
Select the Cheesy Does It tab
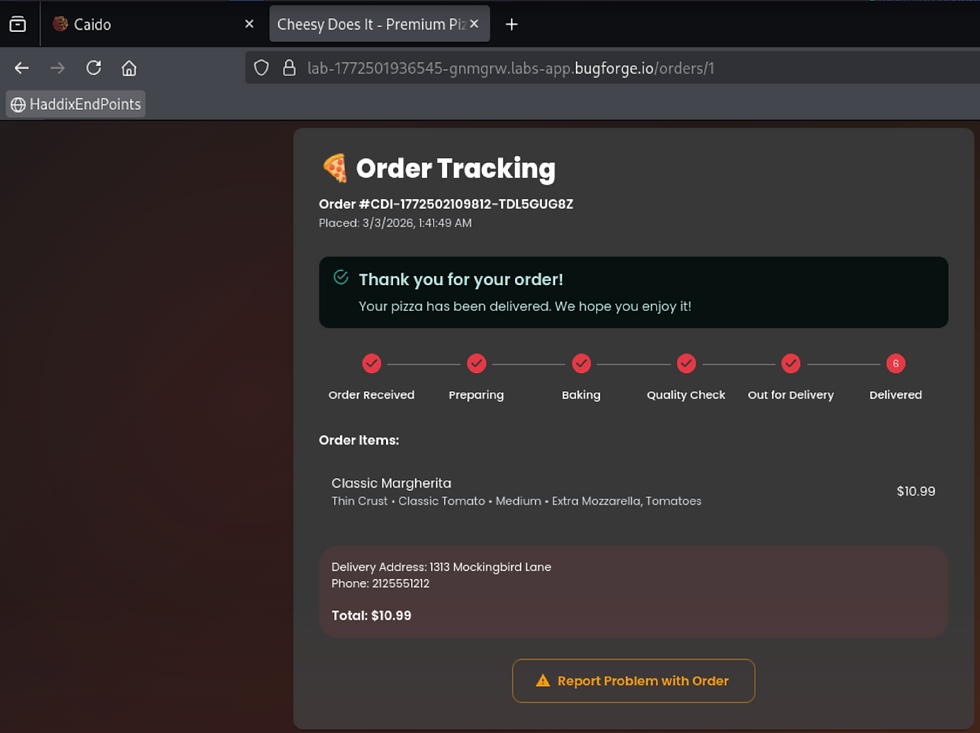pyautogui.click(x=370, y=24)
